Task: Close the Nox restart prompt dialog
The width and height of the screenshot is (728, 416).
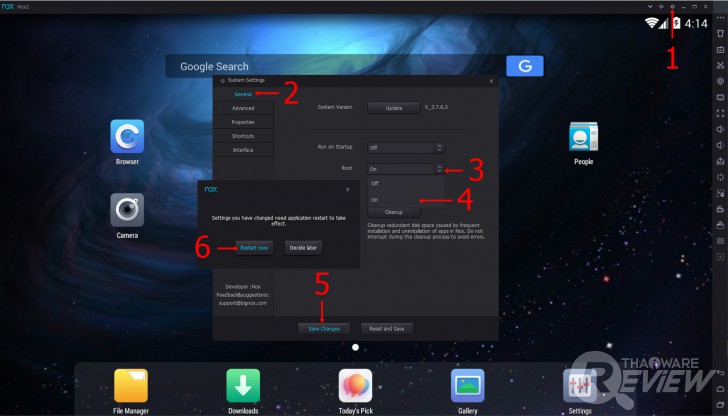Action: click(348, 189)
